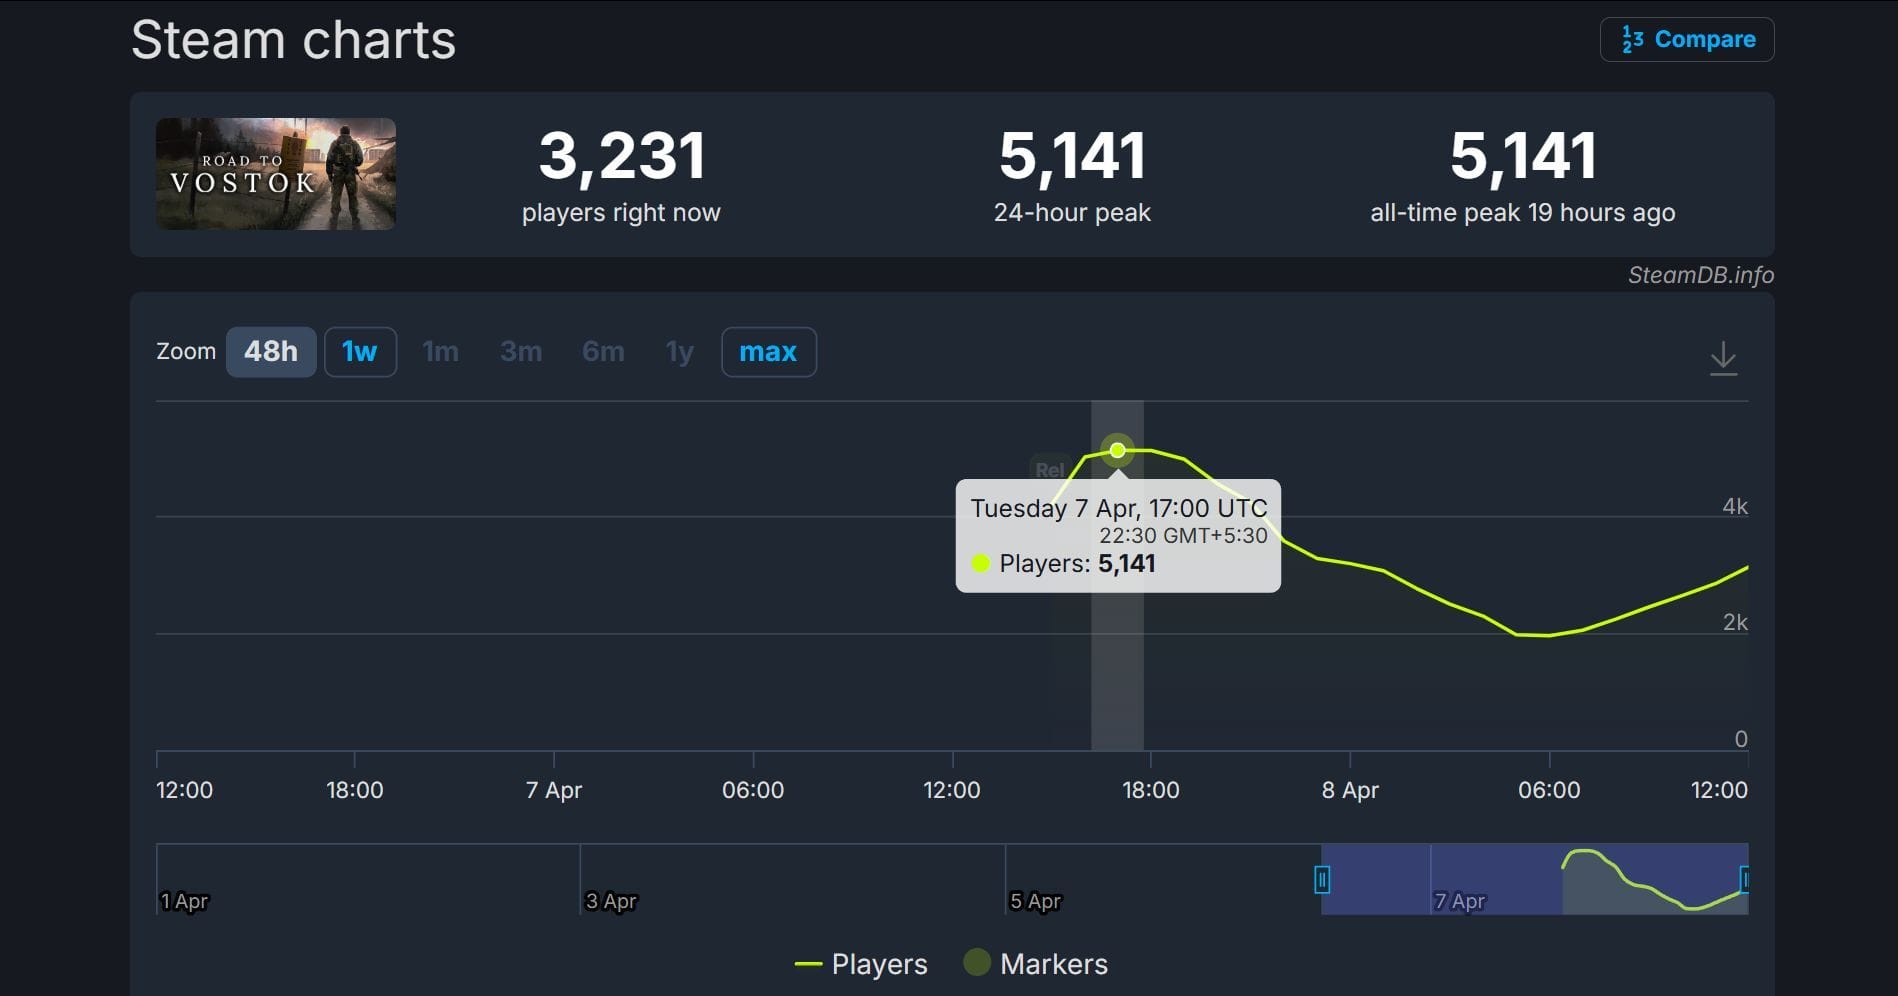
Task: Select the 48h zoom range
Action: coord(271,352)
